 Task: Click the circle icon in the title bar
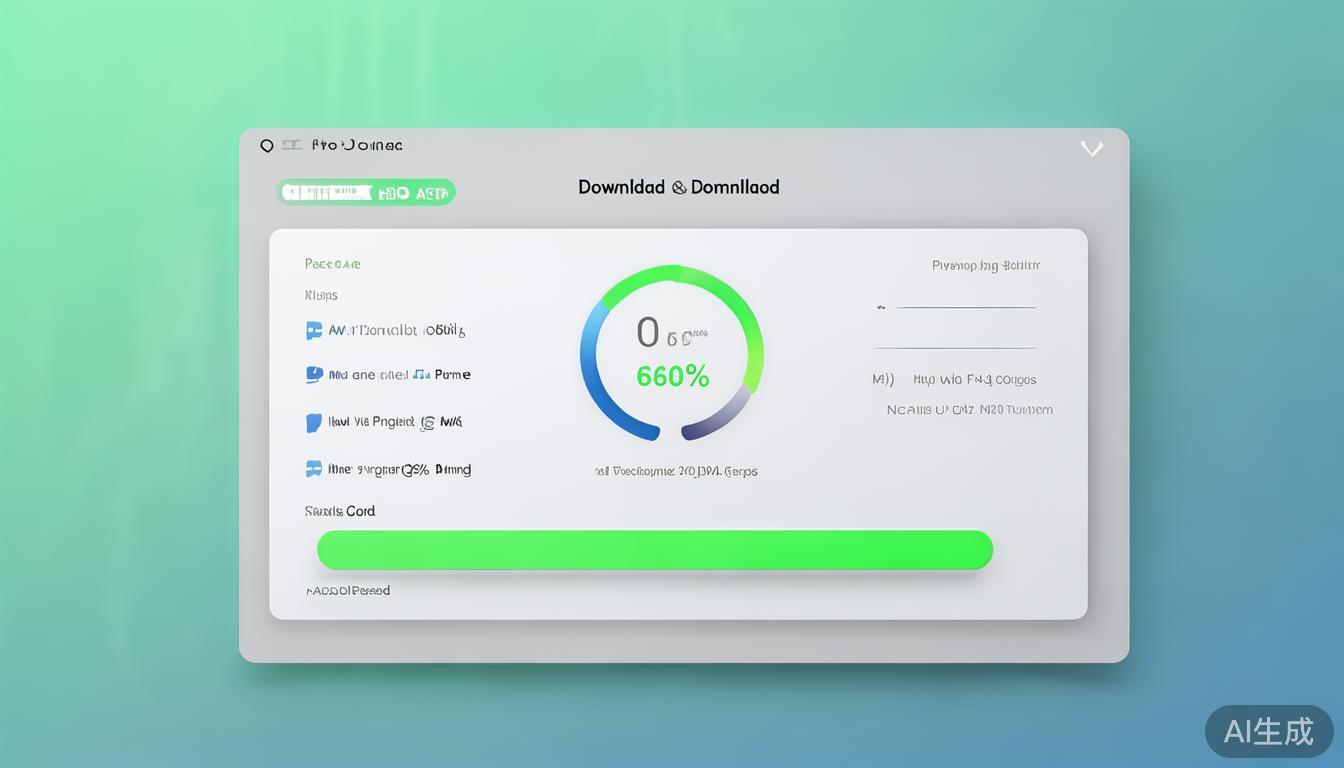[267, 146]
